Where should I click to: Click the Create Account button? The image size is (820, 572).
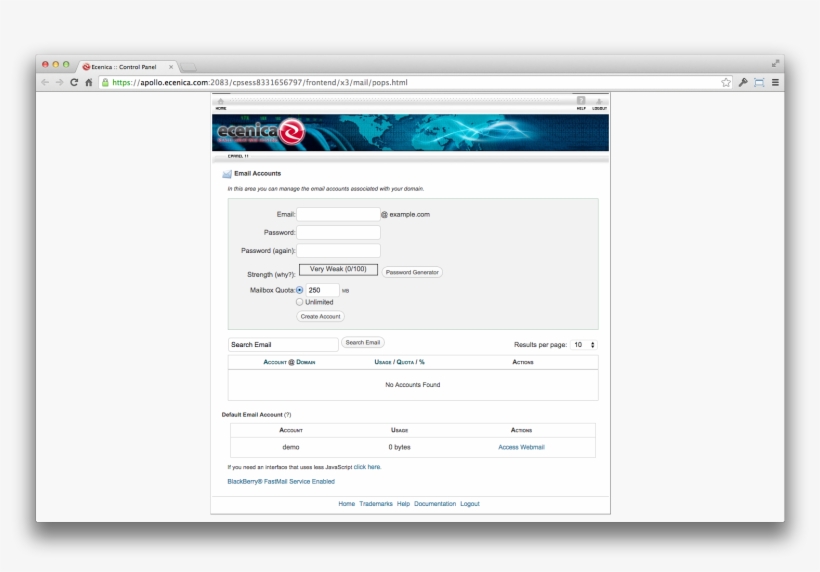(321, 316)
